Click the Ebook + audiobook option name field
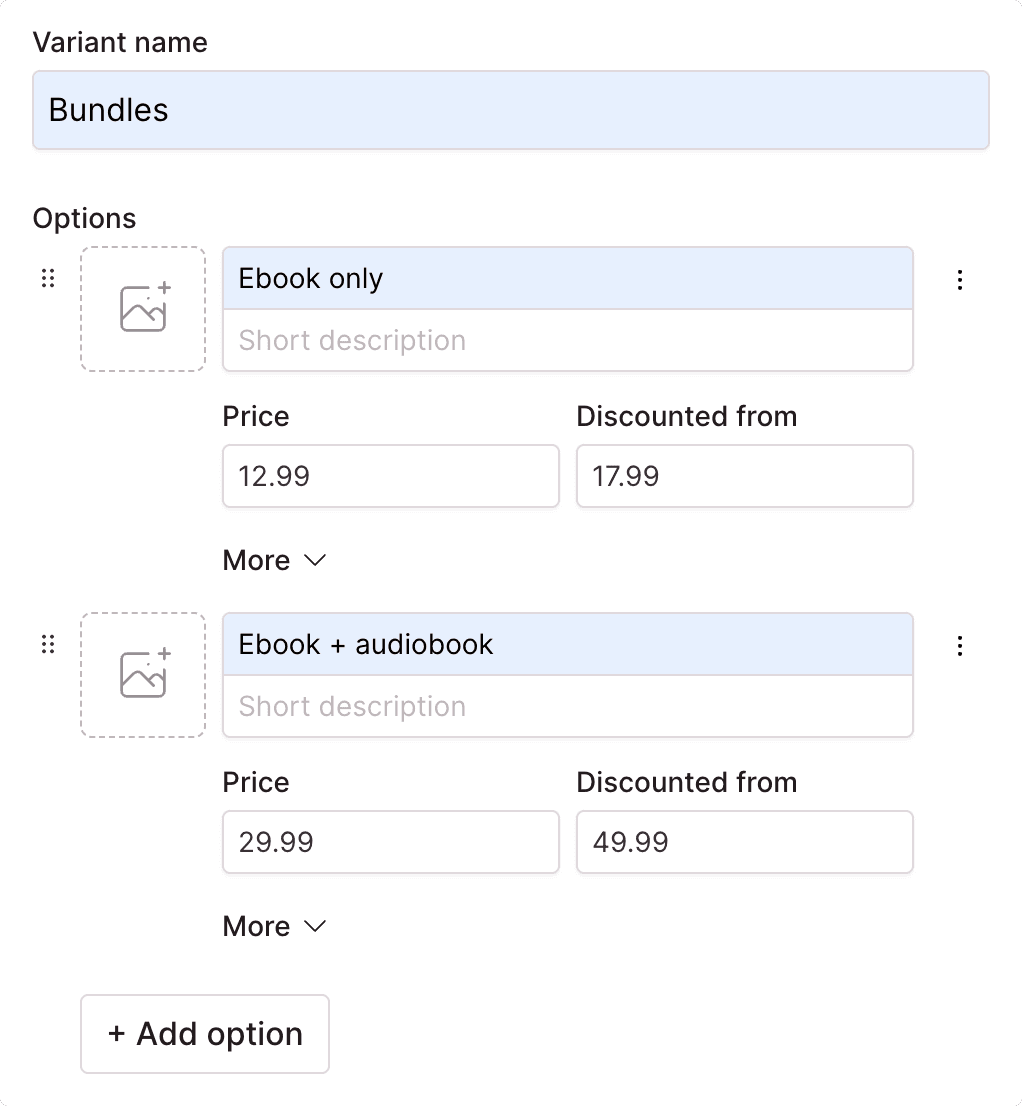Viewport: 1022px width, 1106px height. pos(567,643)
